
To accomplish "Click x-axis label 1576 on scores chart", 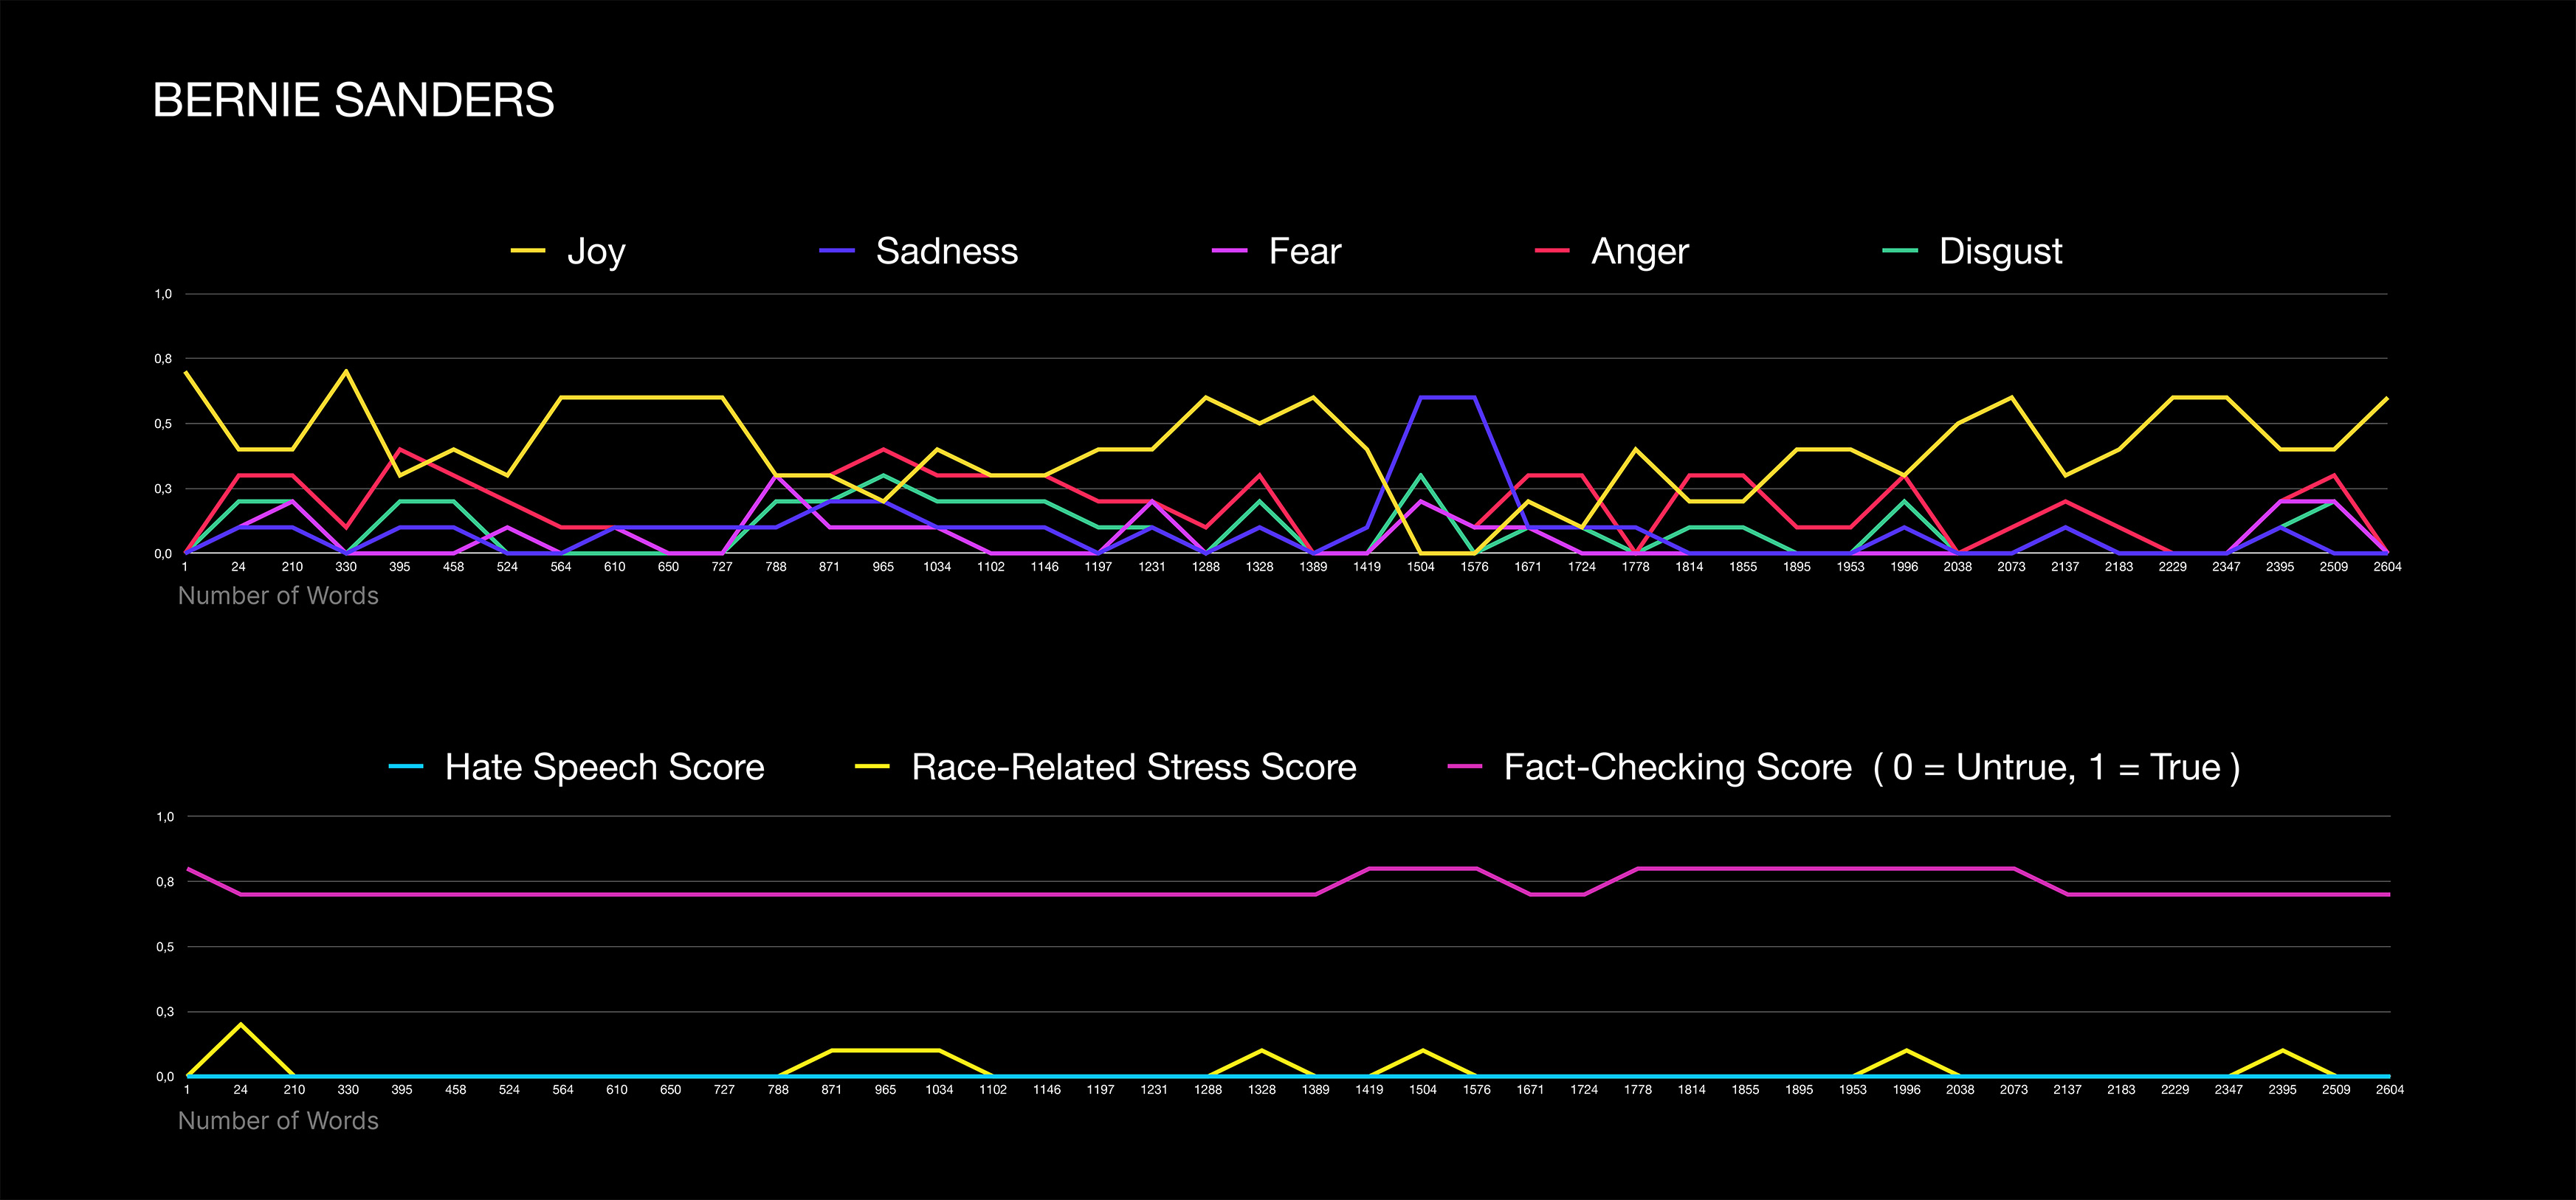I will coord(1477,1090).
